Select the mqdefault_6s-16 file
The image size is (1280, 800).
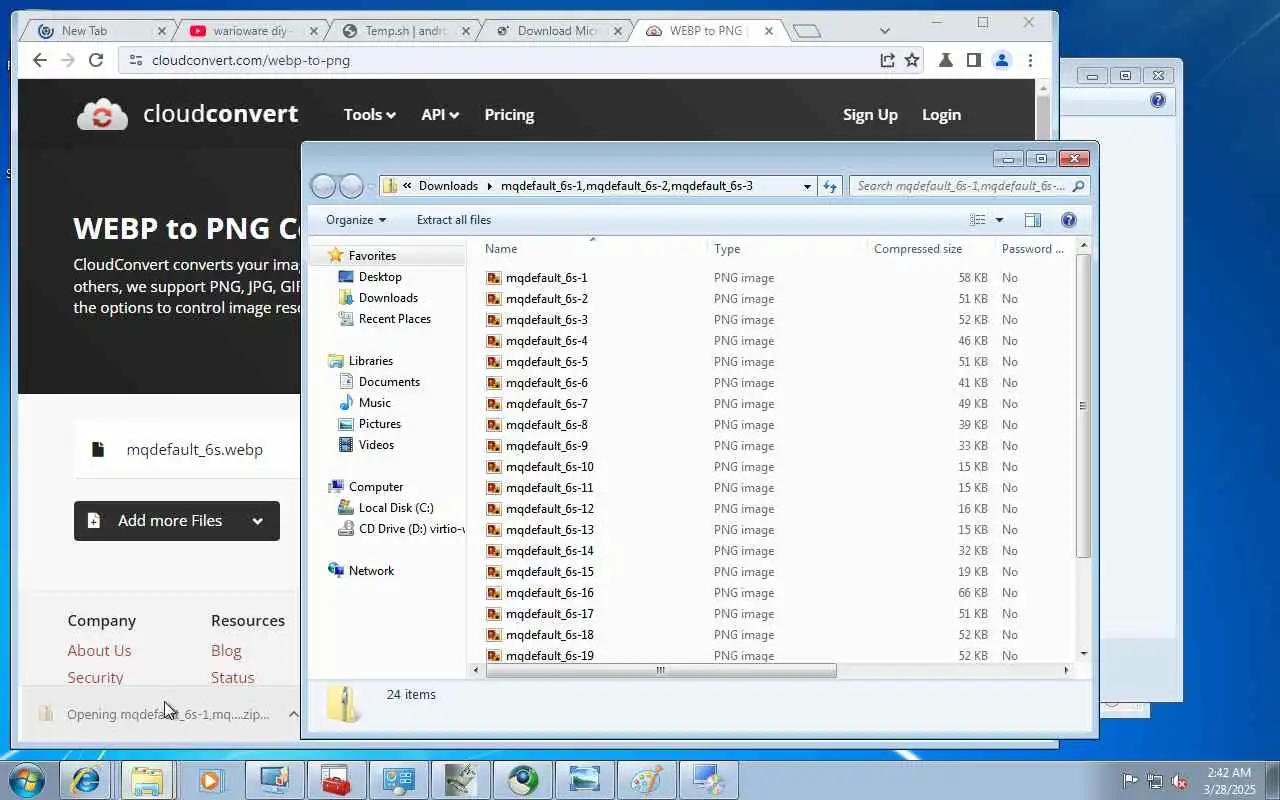(x=549, y=593)
